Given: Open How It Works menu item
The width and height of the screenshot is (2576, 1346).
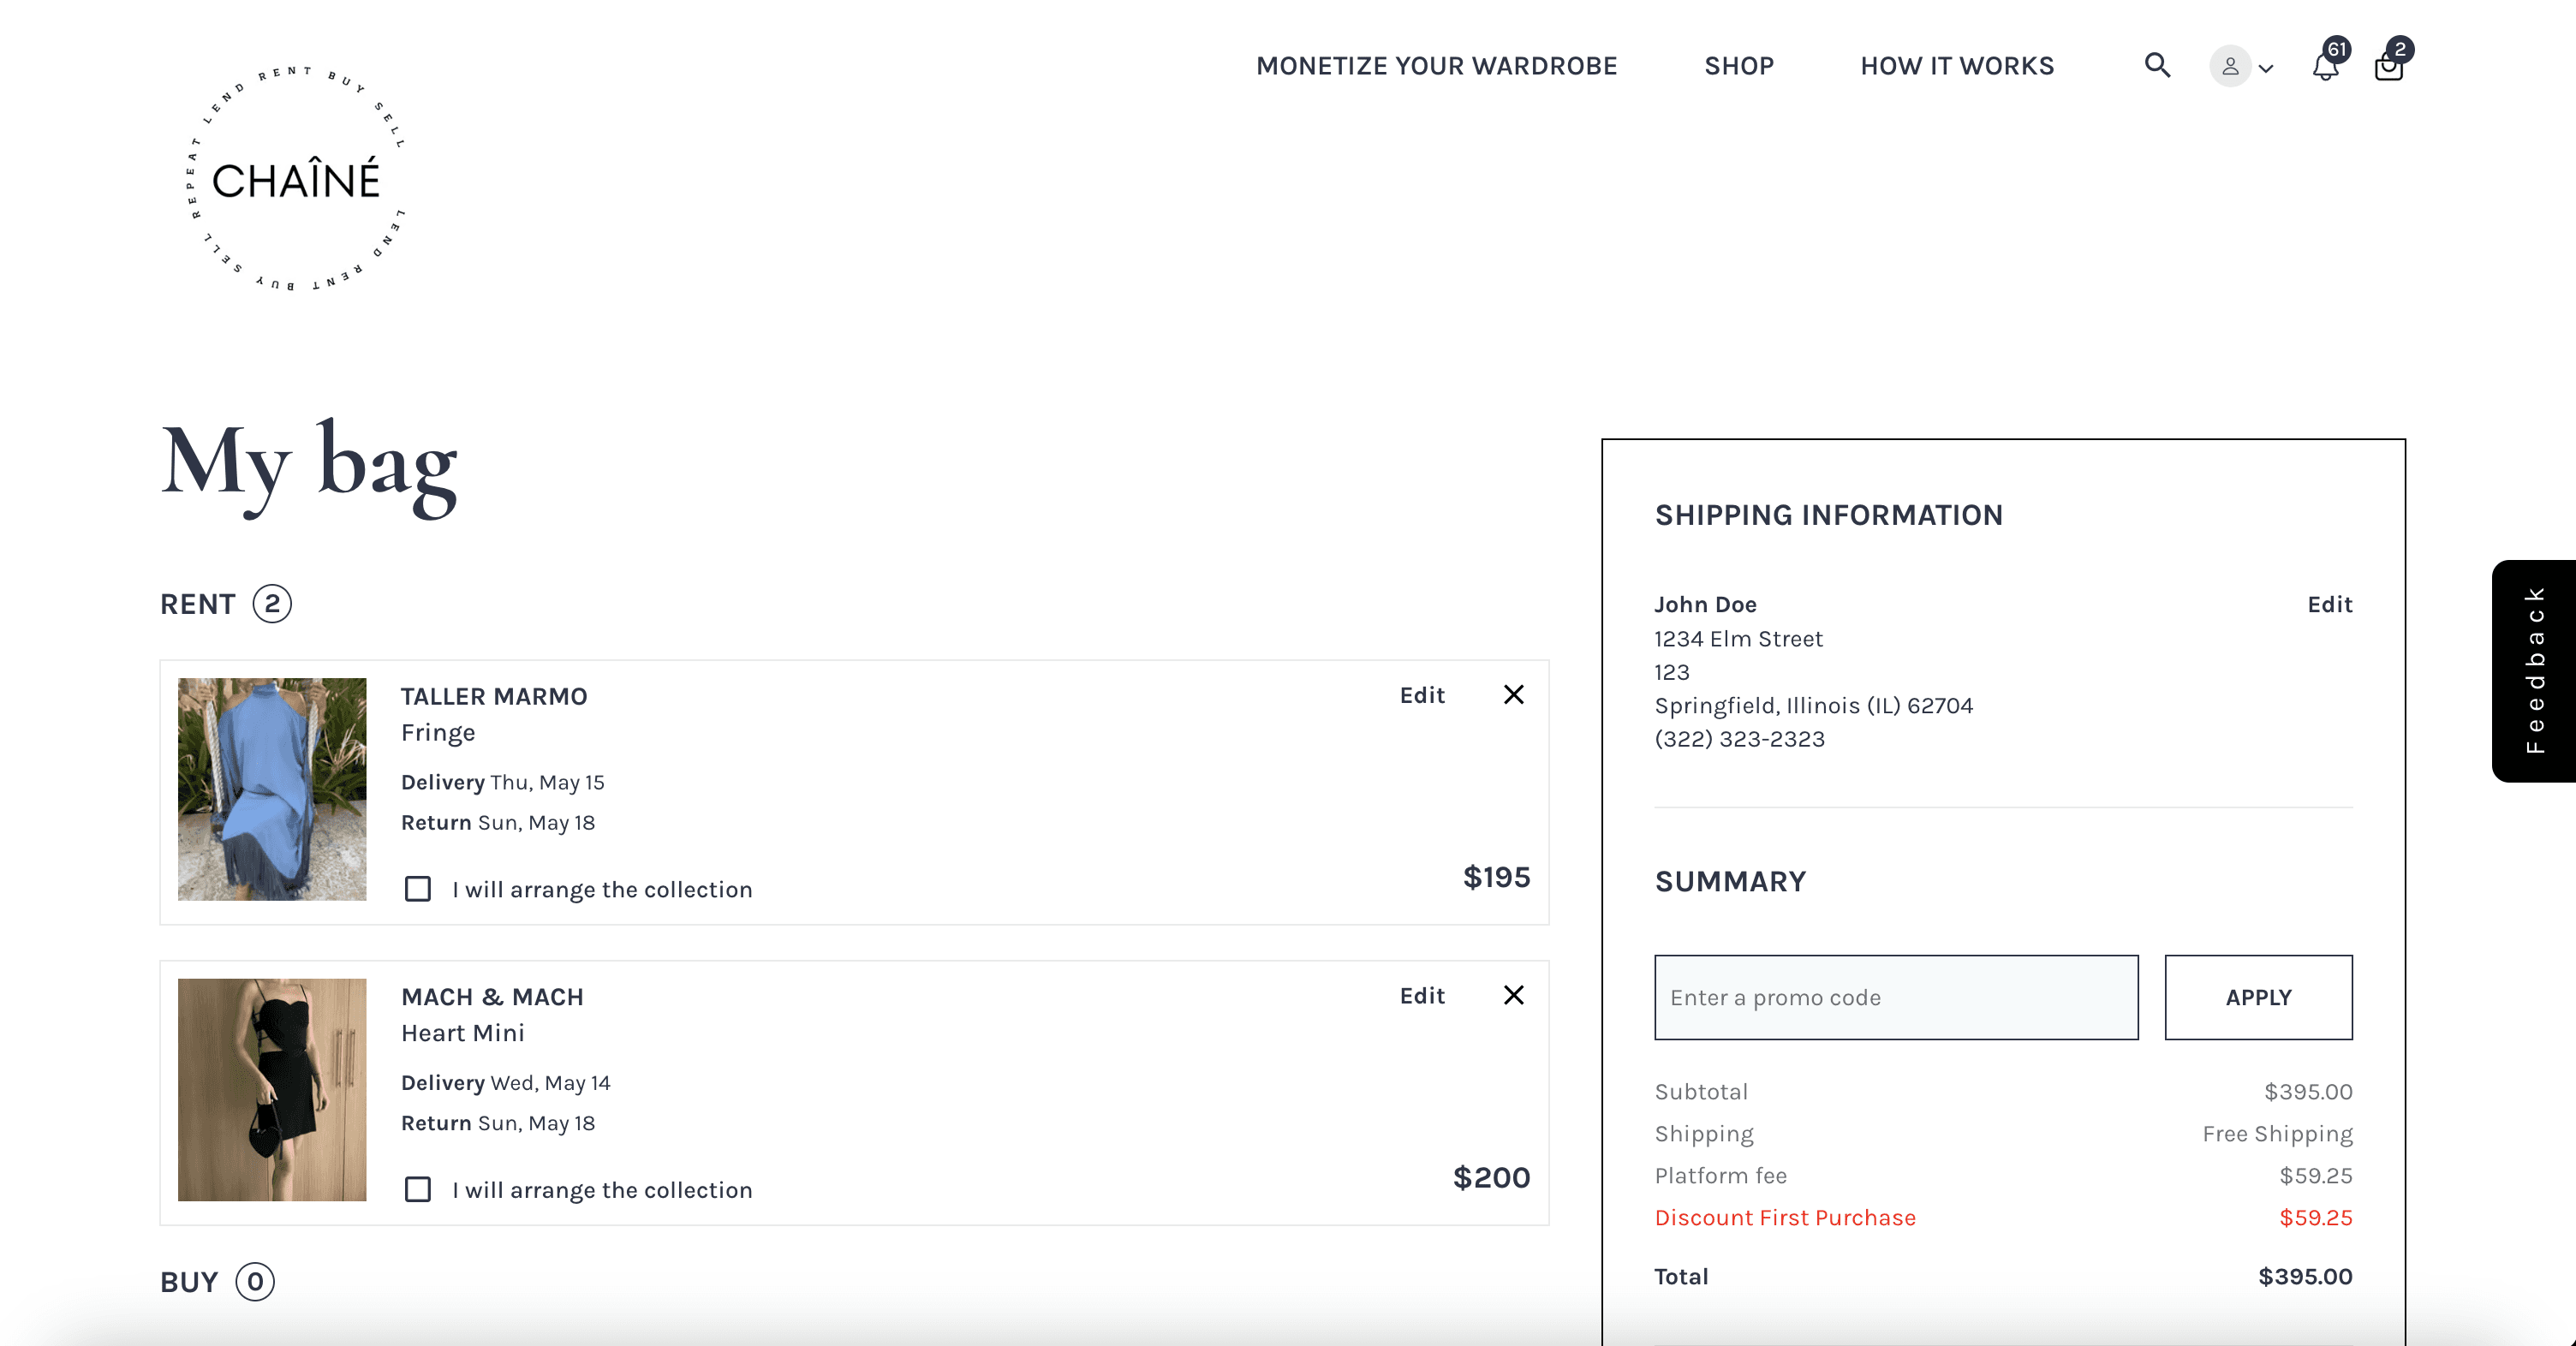Looking at the screenshot, I should click(1957, 66).
